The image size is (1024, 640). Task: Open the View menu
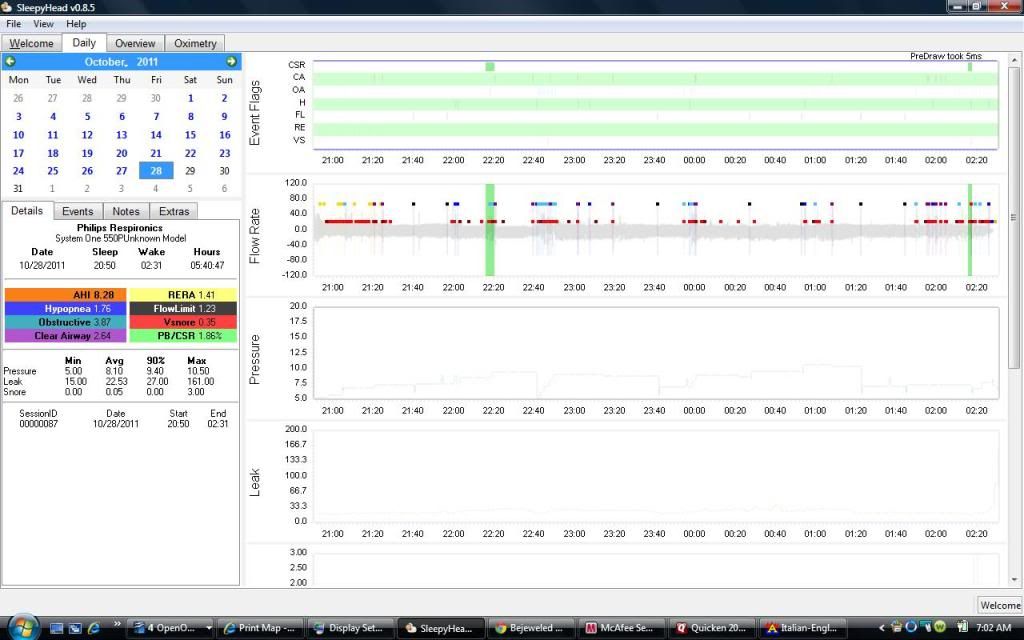pos(44,23)
